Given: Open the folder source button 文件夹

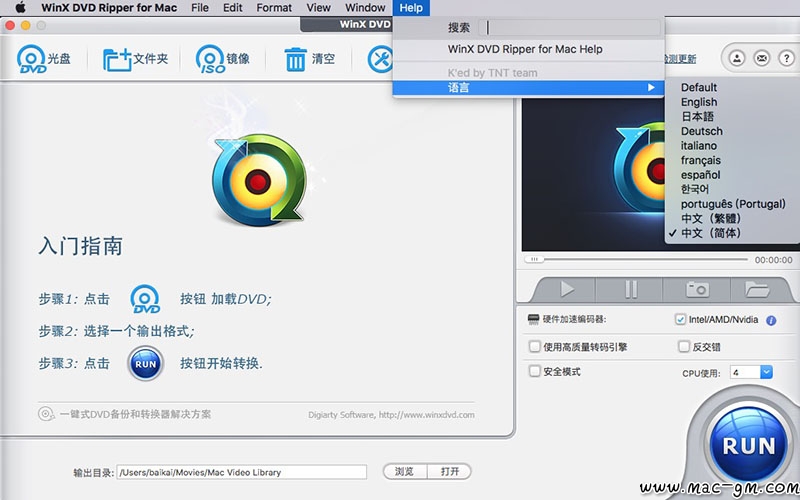Looking at the screenshot, I should 135,59.
